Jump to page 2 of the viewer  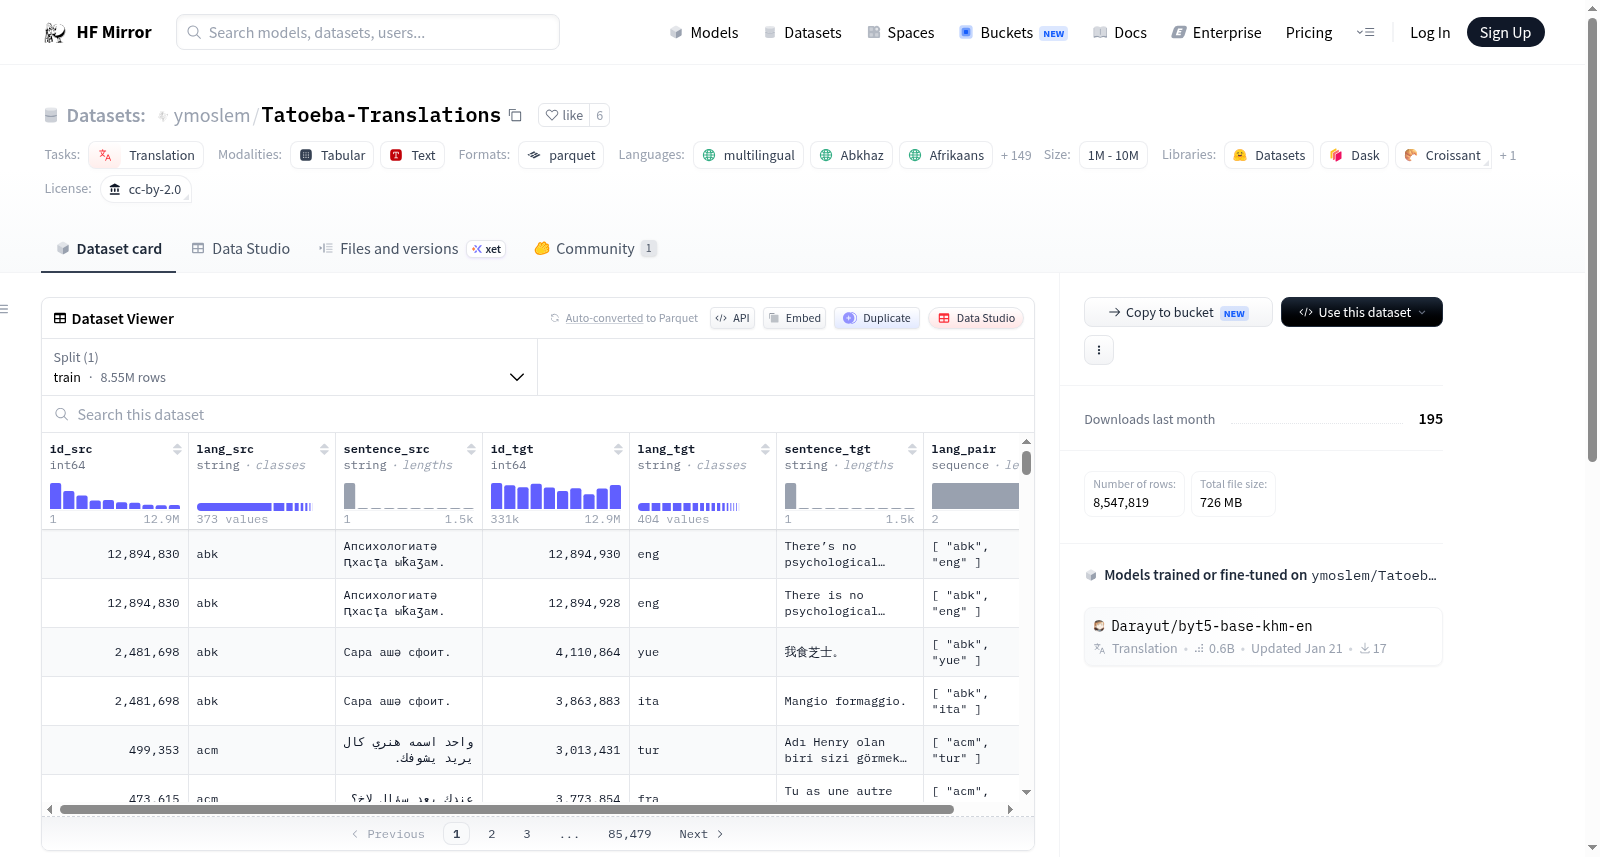click(492, 834)
